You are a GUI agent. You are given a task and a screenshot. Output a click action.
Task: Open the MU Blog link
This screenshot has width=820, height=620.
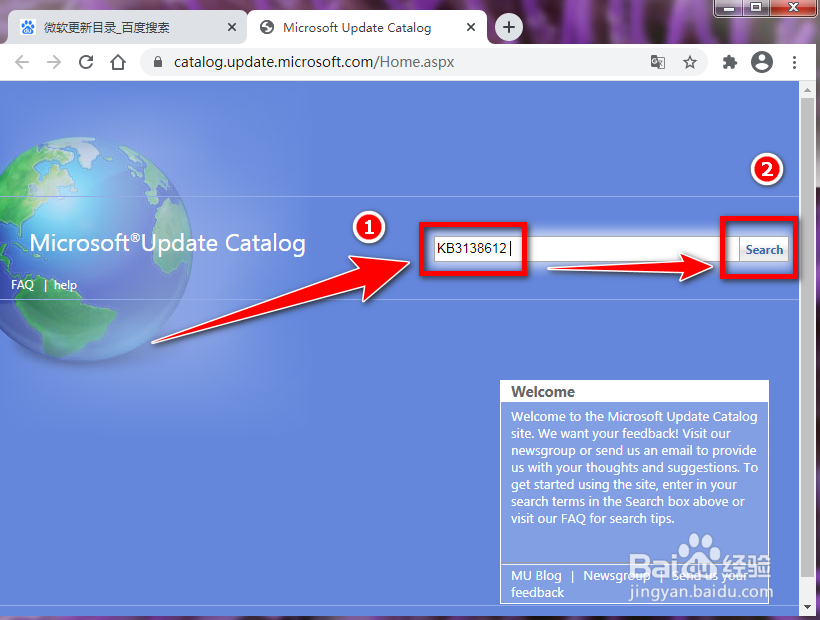pos(536,576)
